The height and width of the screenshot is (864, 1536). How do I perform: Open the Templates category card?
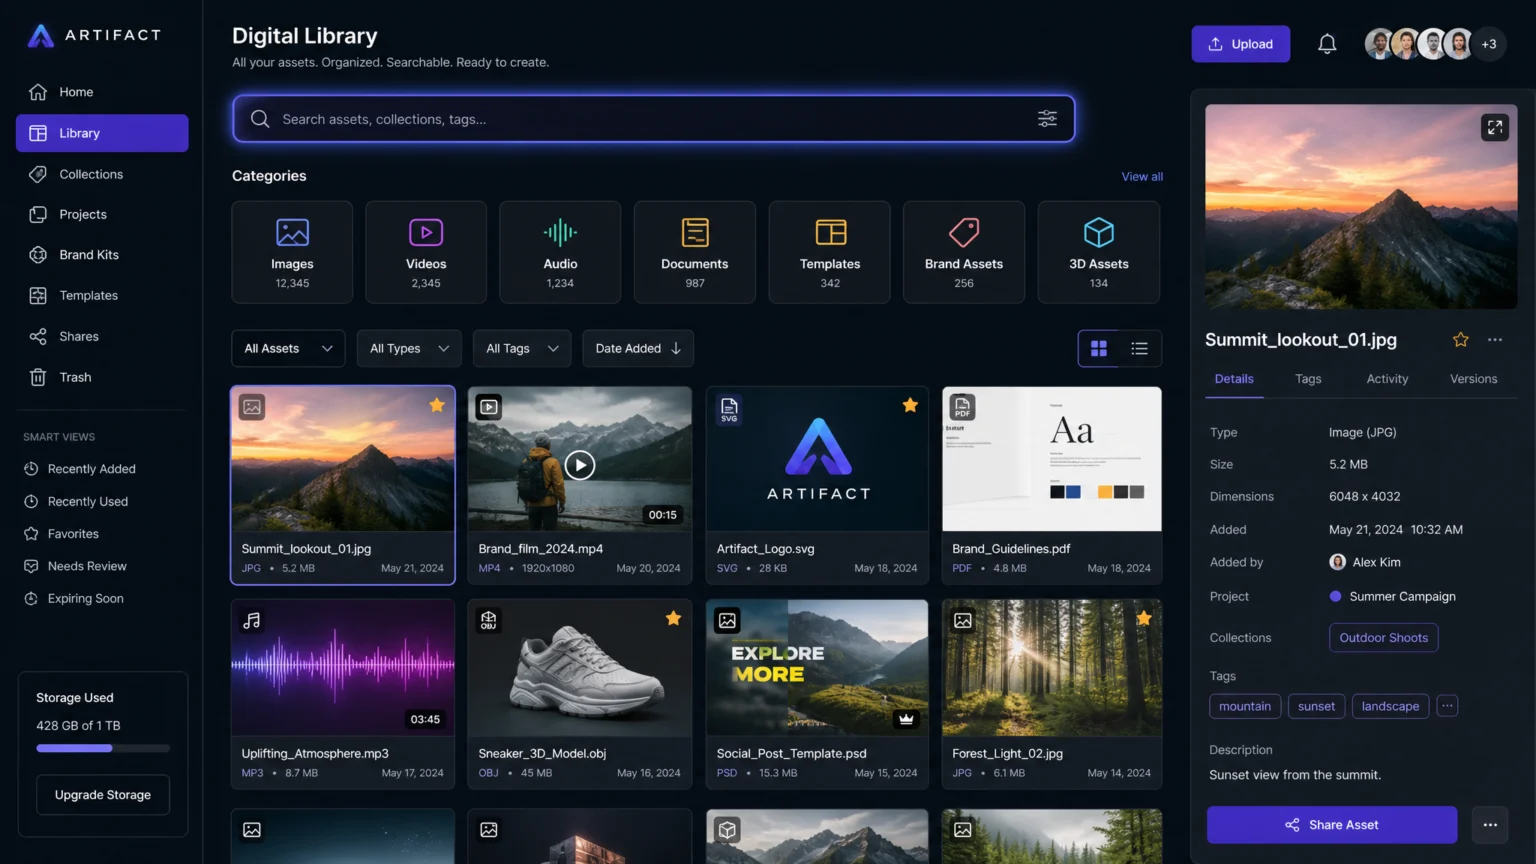click(x=830, y=252)
